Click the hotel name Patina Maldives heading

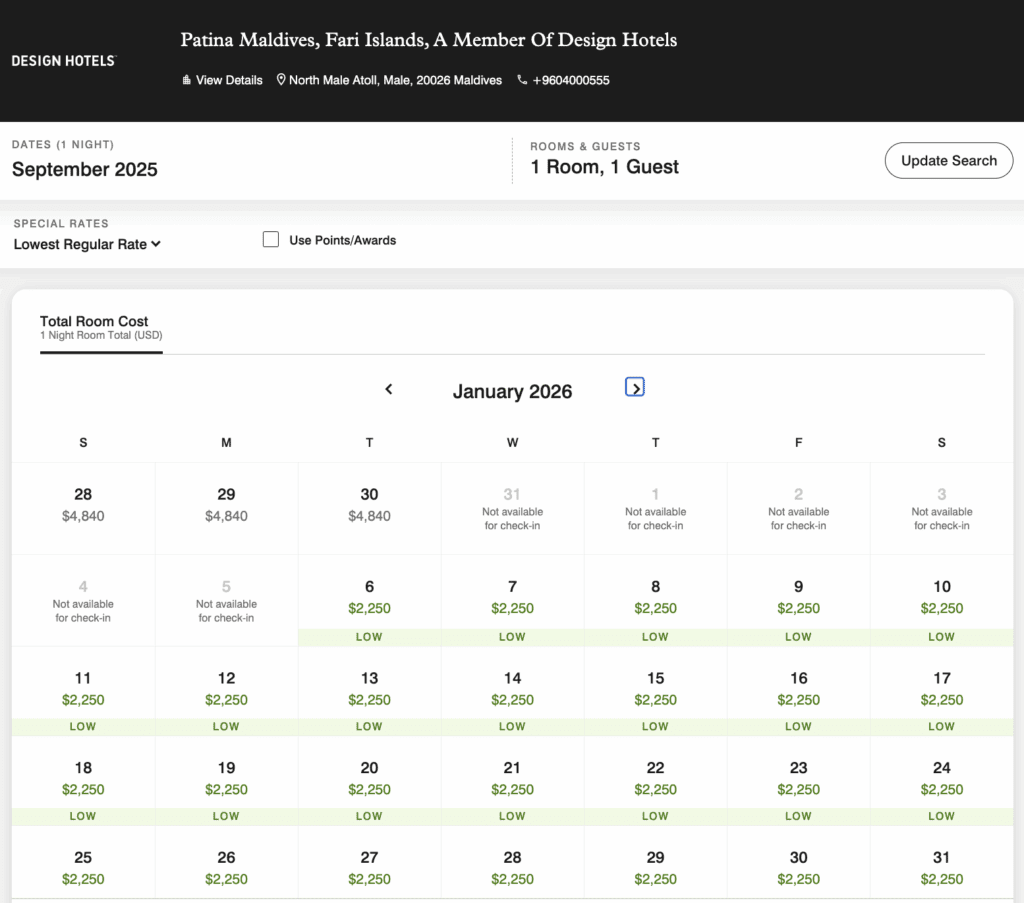pyautogui.click(x=428, y=40)
